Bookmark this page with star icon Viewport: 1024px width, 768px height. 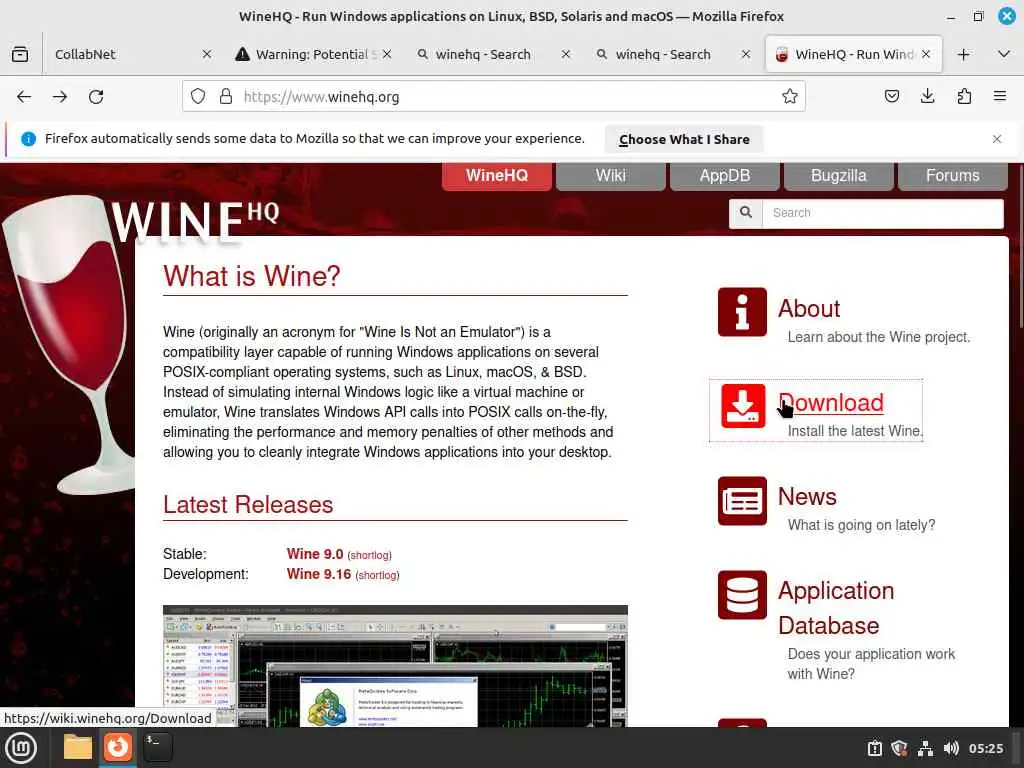[790, 97]
